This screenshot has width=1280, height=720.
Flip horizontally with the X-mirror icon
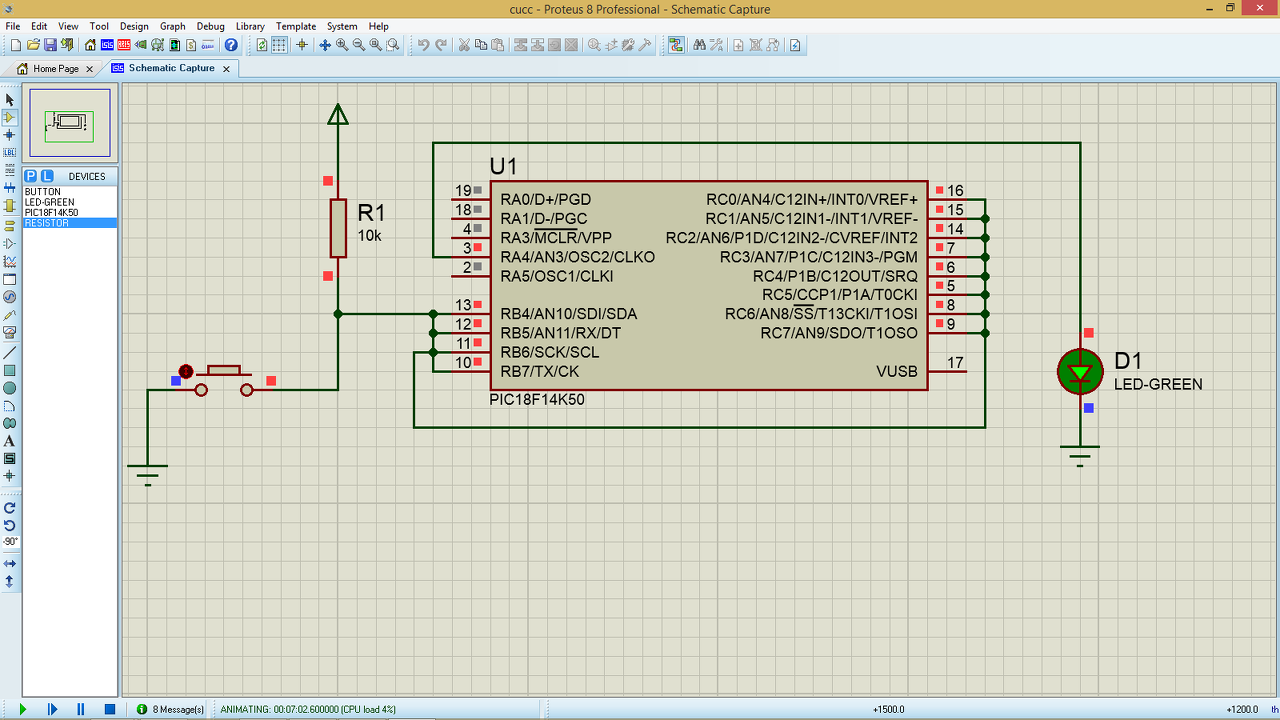(10, 564)
